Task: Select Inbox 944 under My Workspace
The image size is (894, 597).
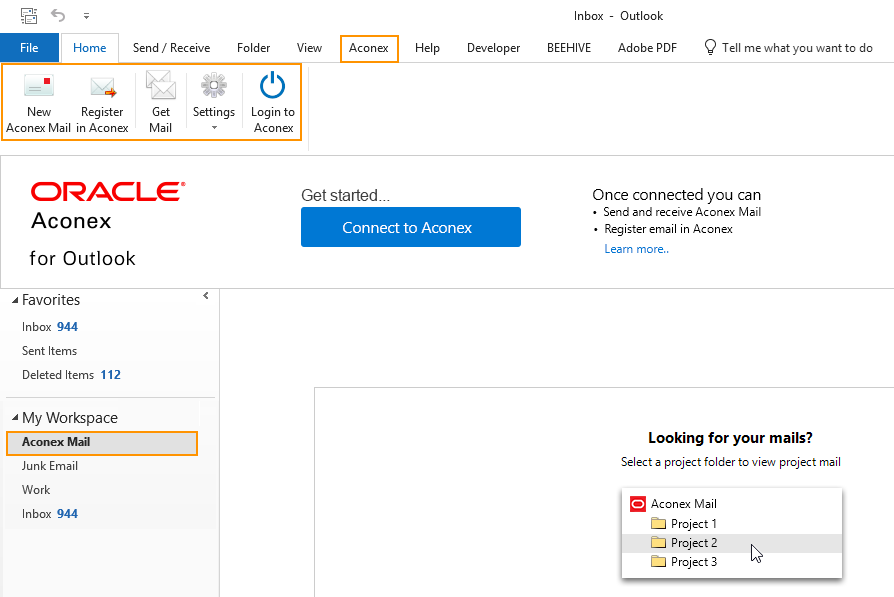Action: pyautogui.click(x=50, y=514)
